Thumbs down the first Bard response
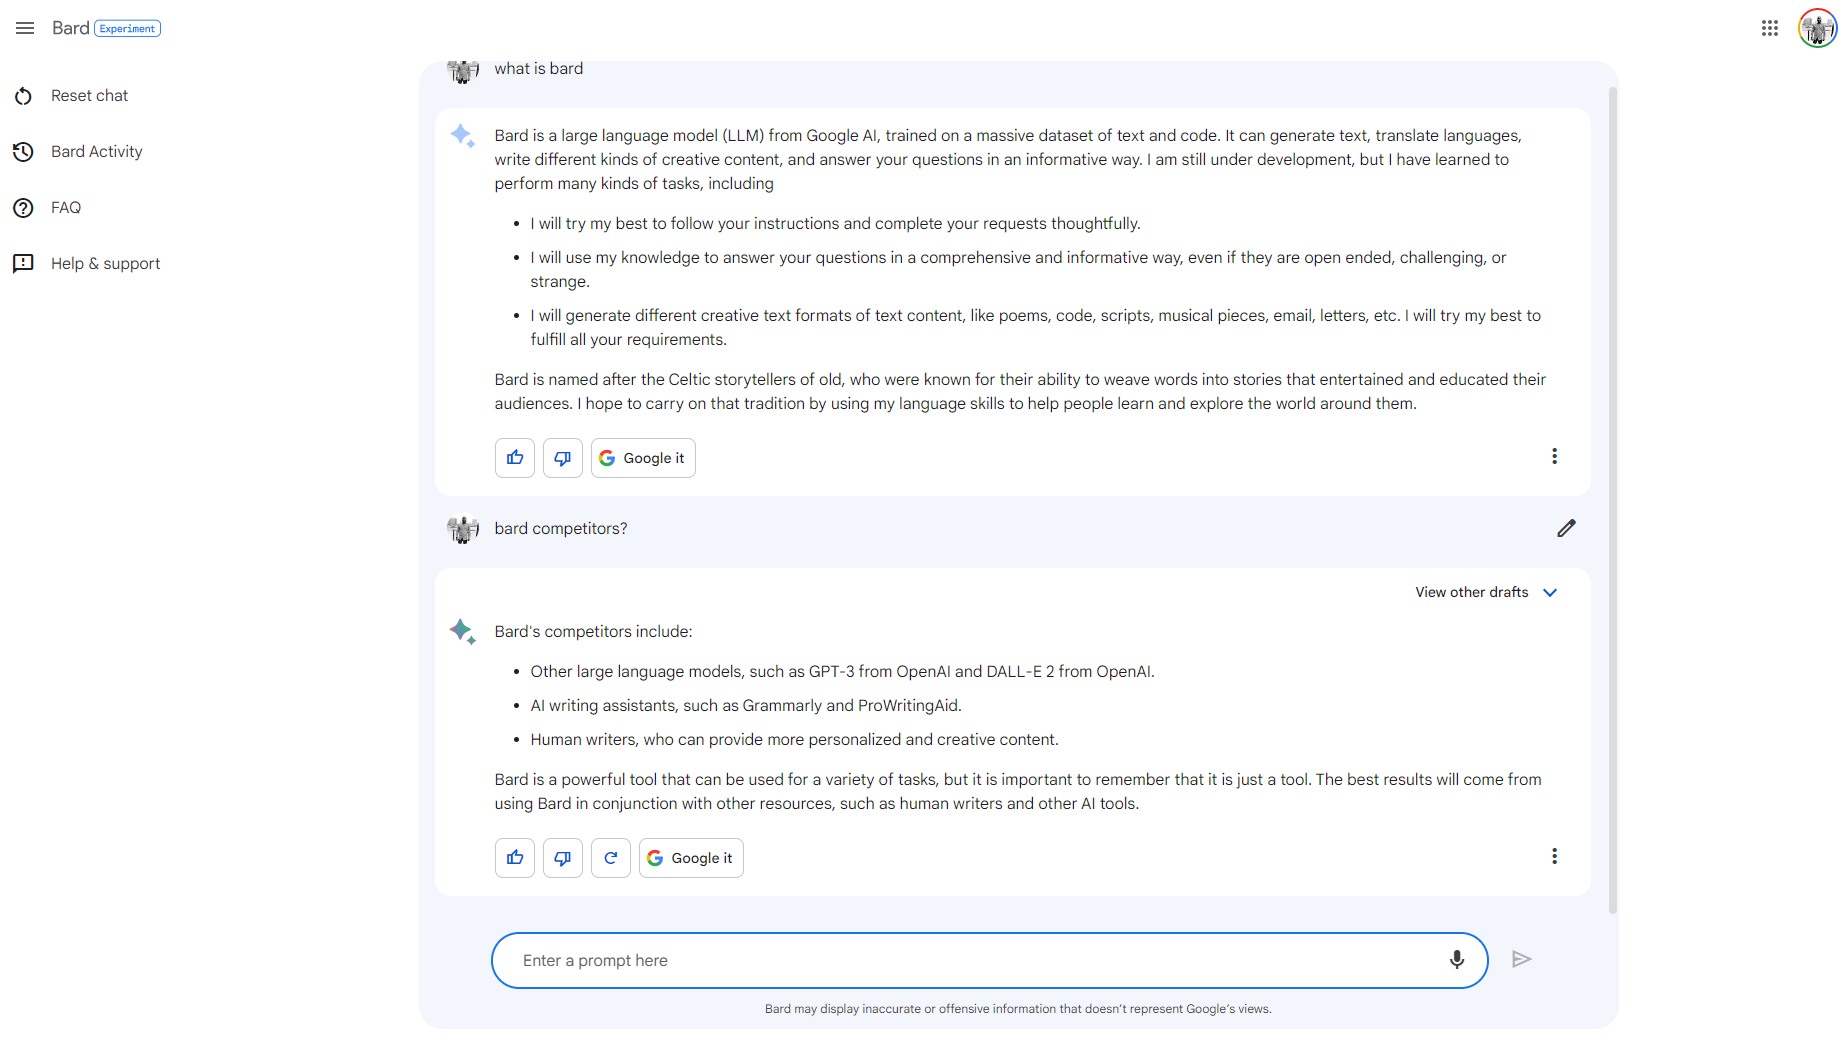 pos(563,458)
